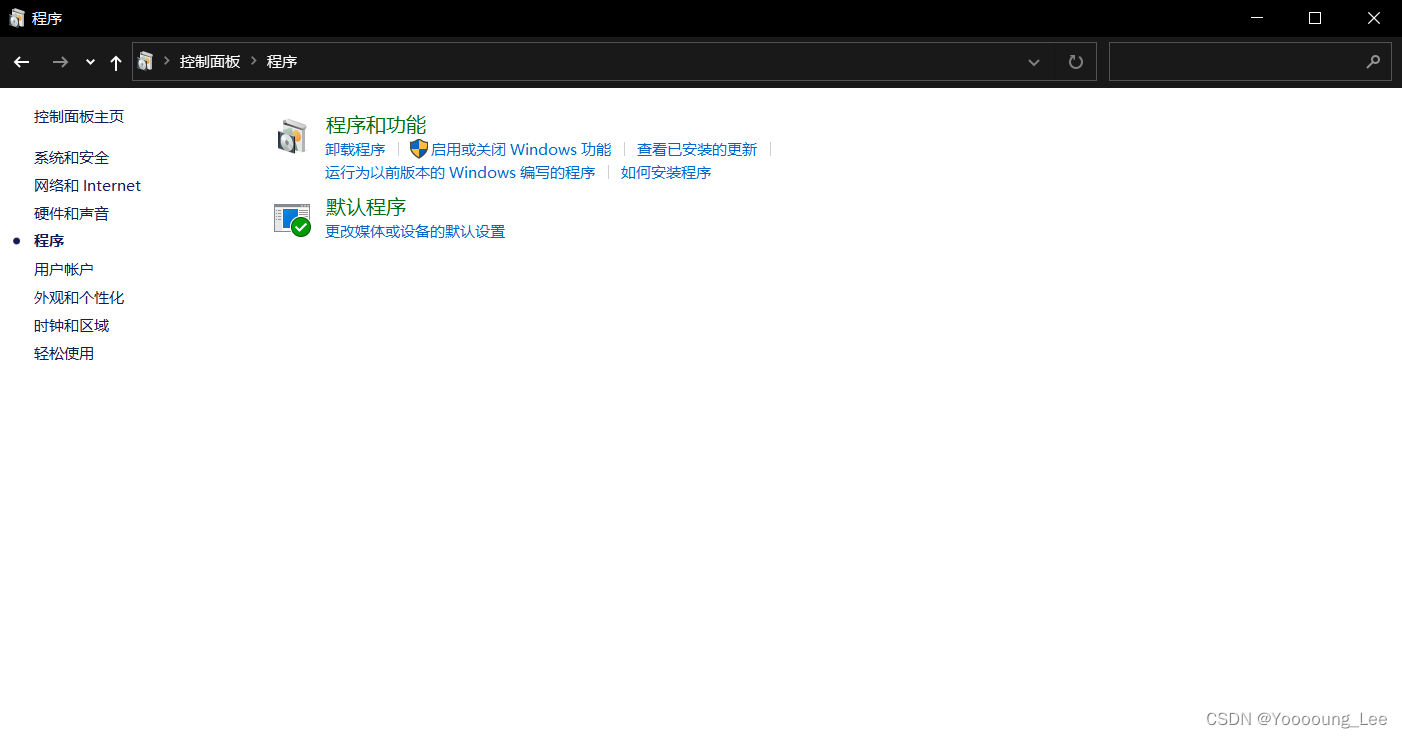The height and width of the screenshot is (738, 1402).
Task: Open 用户帐户 category
Action: [64, 269]
